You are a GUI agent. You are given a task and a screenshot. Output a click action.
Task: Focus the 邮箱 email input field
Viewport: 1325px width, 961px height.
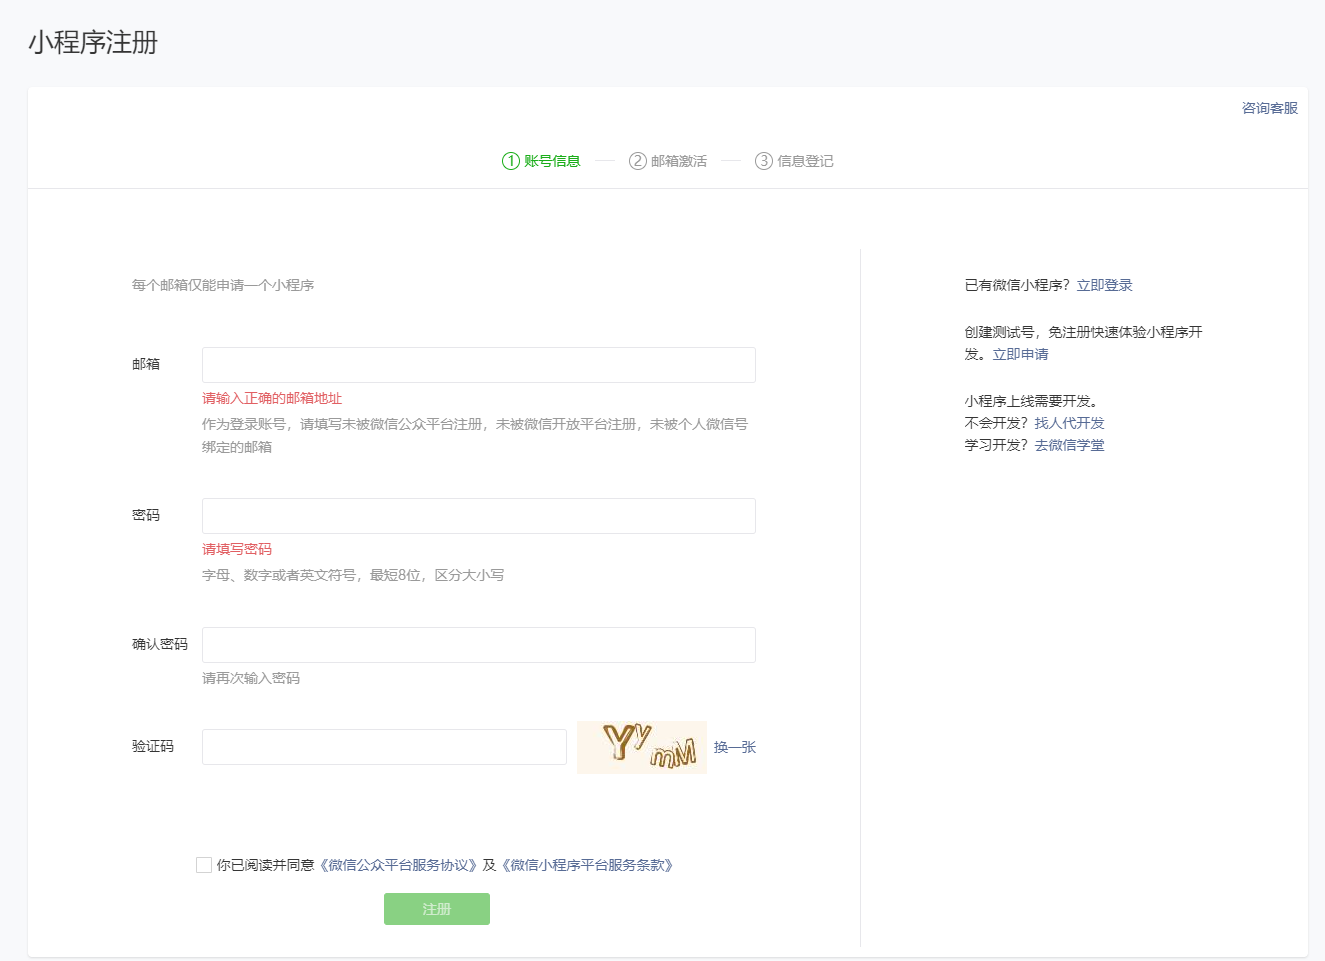pos(479,365)
